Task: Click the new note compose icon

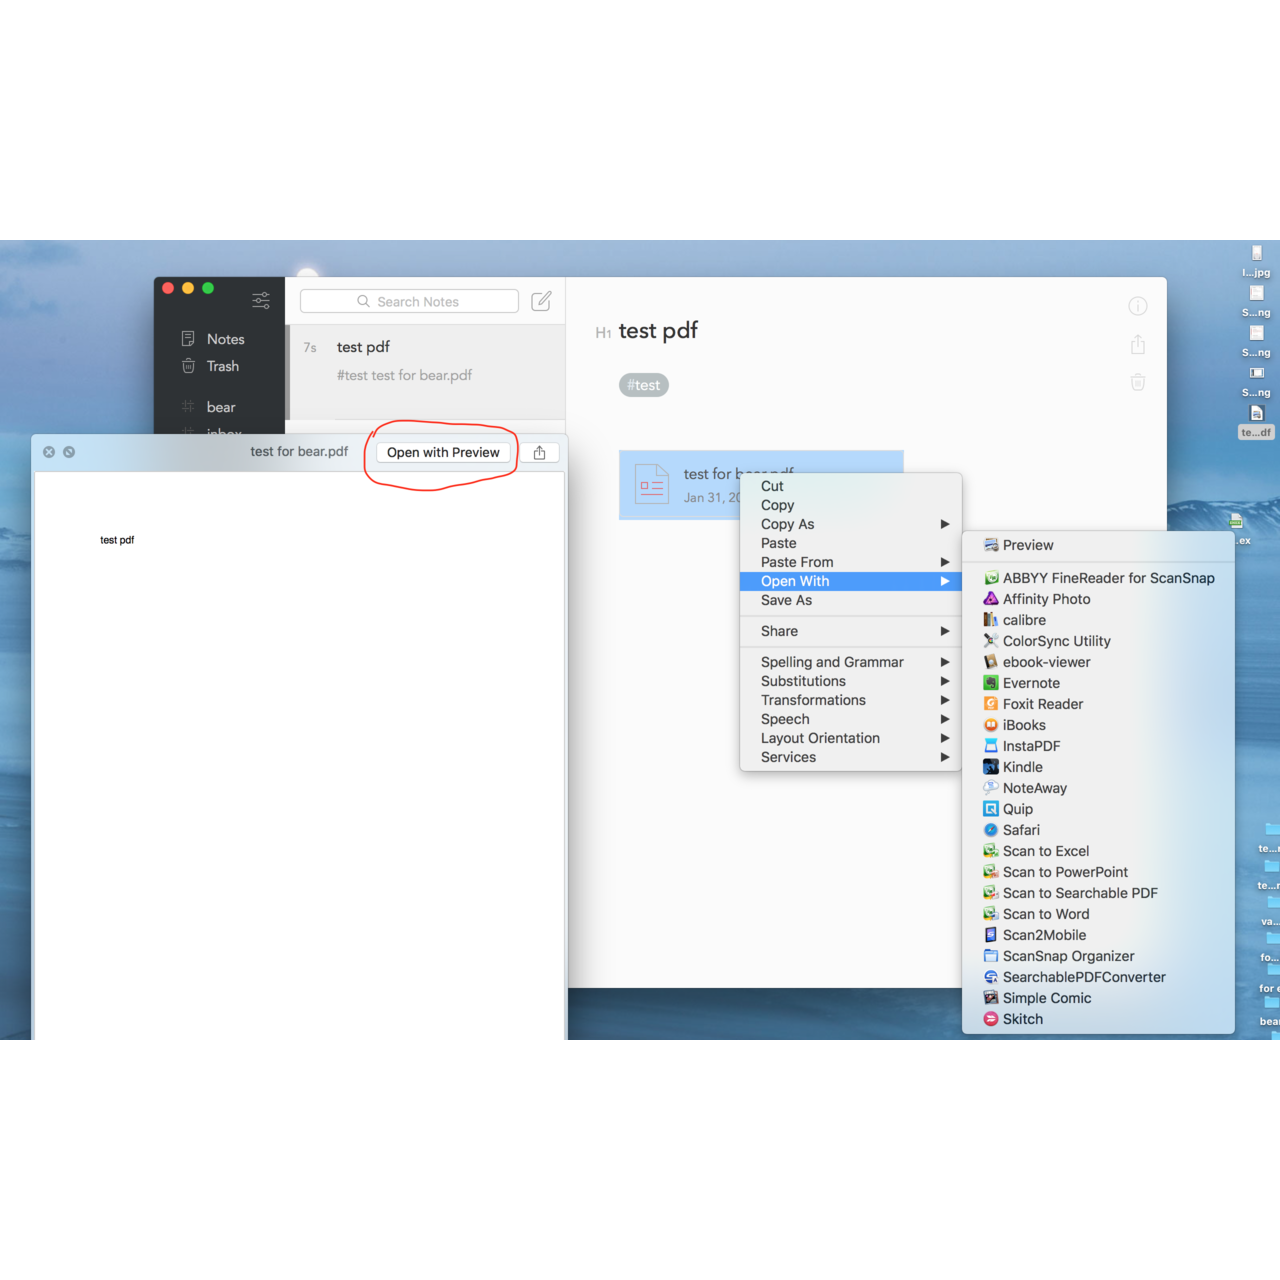Action: [541, 301]
